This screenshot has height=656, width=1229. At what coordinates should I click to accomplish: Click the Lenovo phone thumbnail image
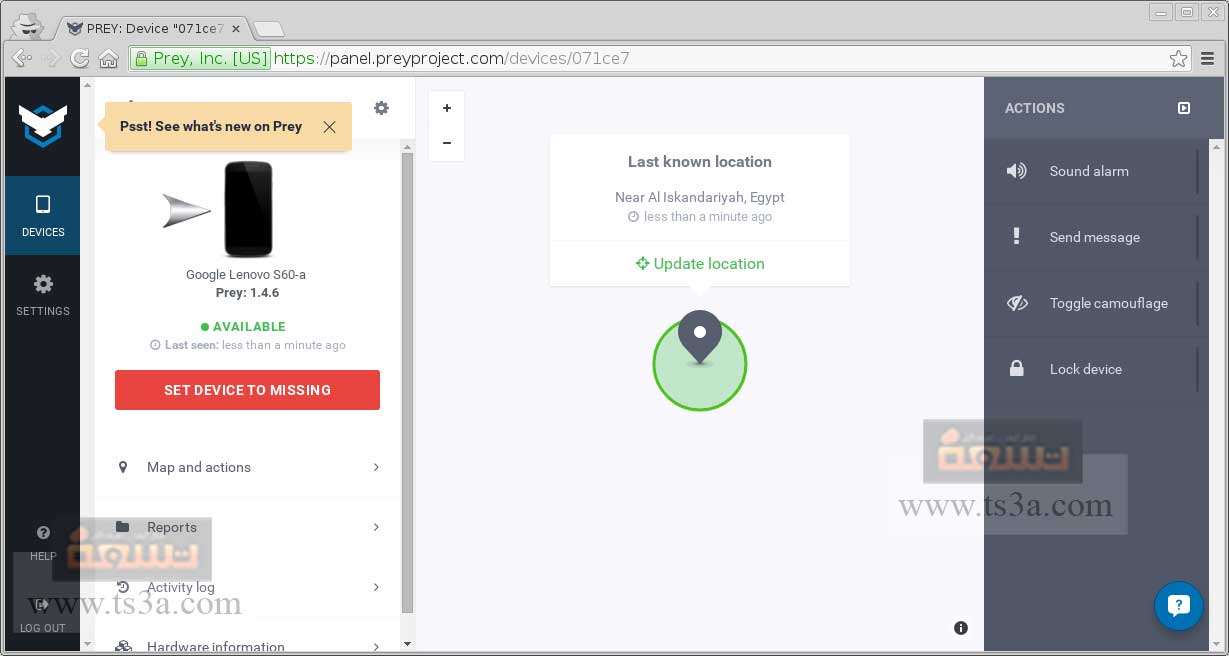click(x=248, y=209)
